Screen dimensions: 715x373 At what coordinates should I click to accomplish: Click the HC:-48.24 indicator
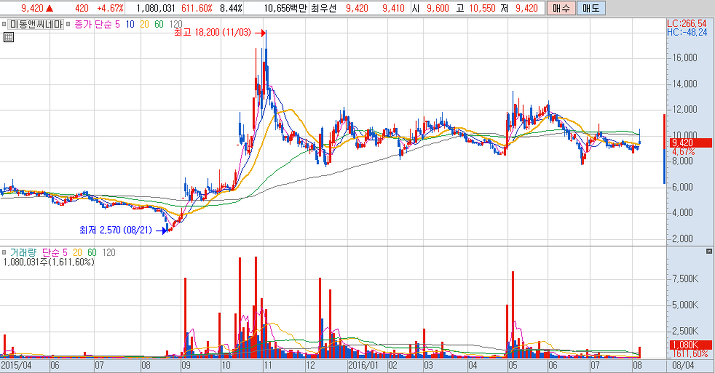pos(687,32)
